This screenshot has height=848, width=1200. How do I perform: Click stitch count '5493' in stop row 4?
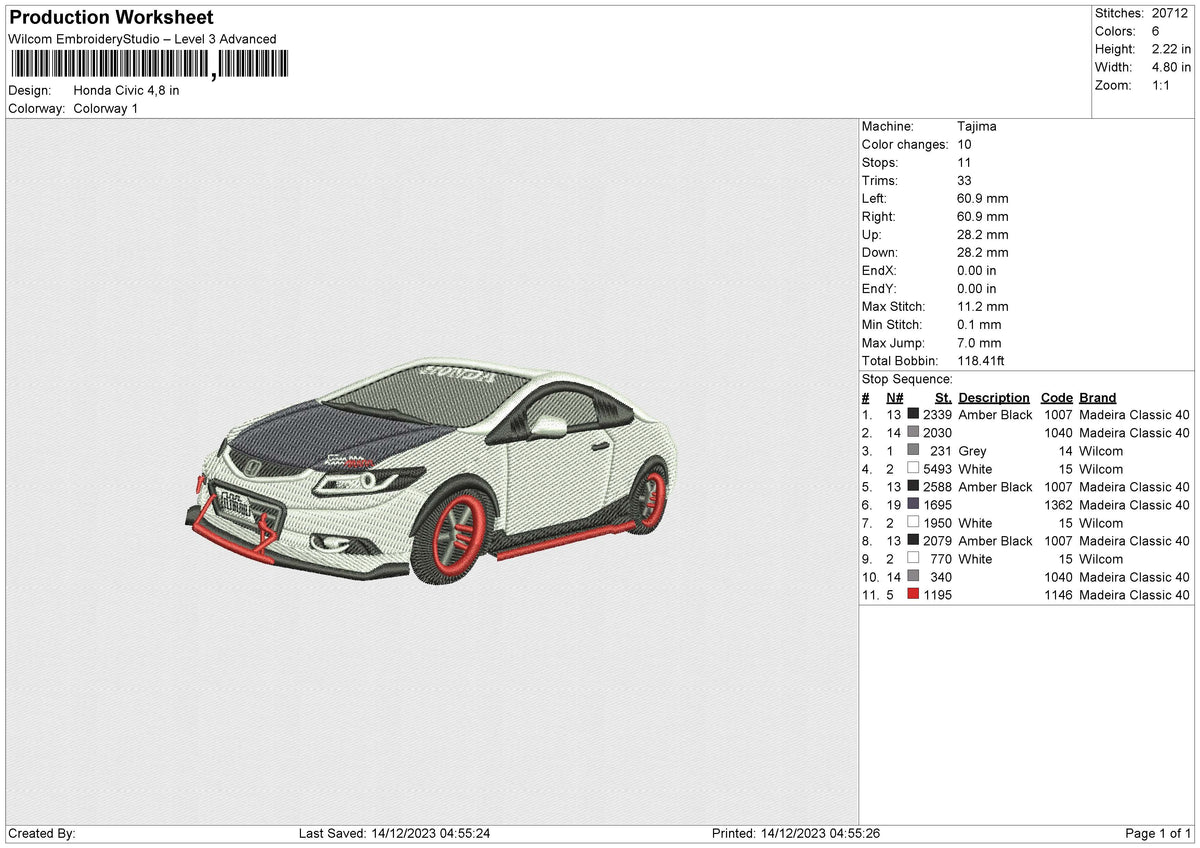click(937, 468)
